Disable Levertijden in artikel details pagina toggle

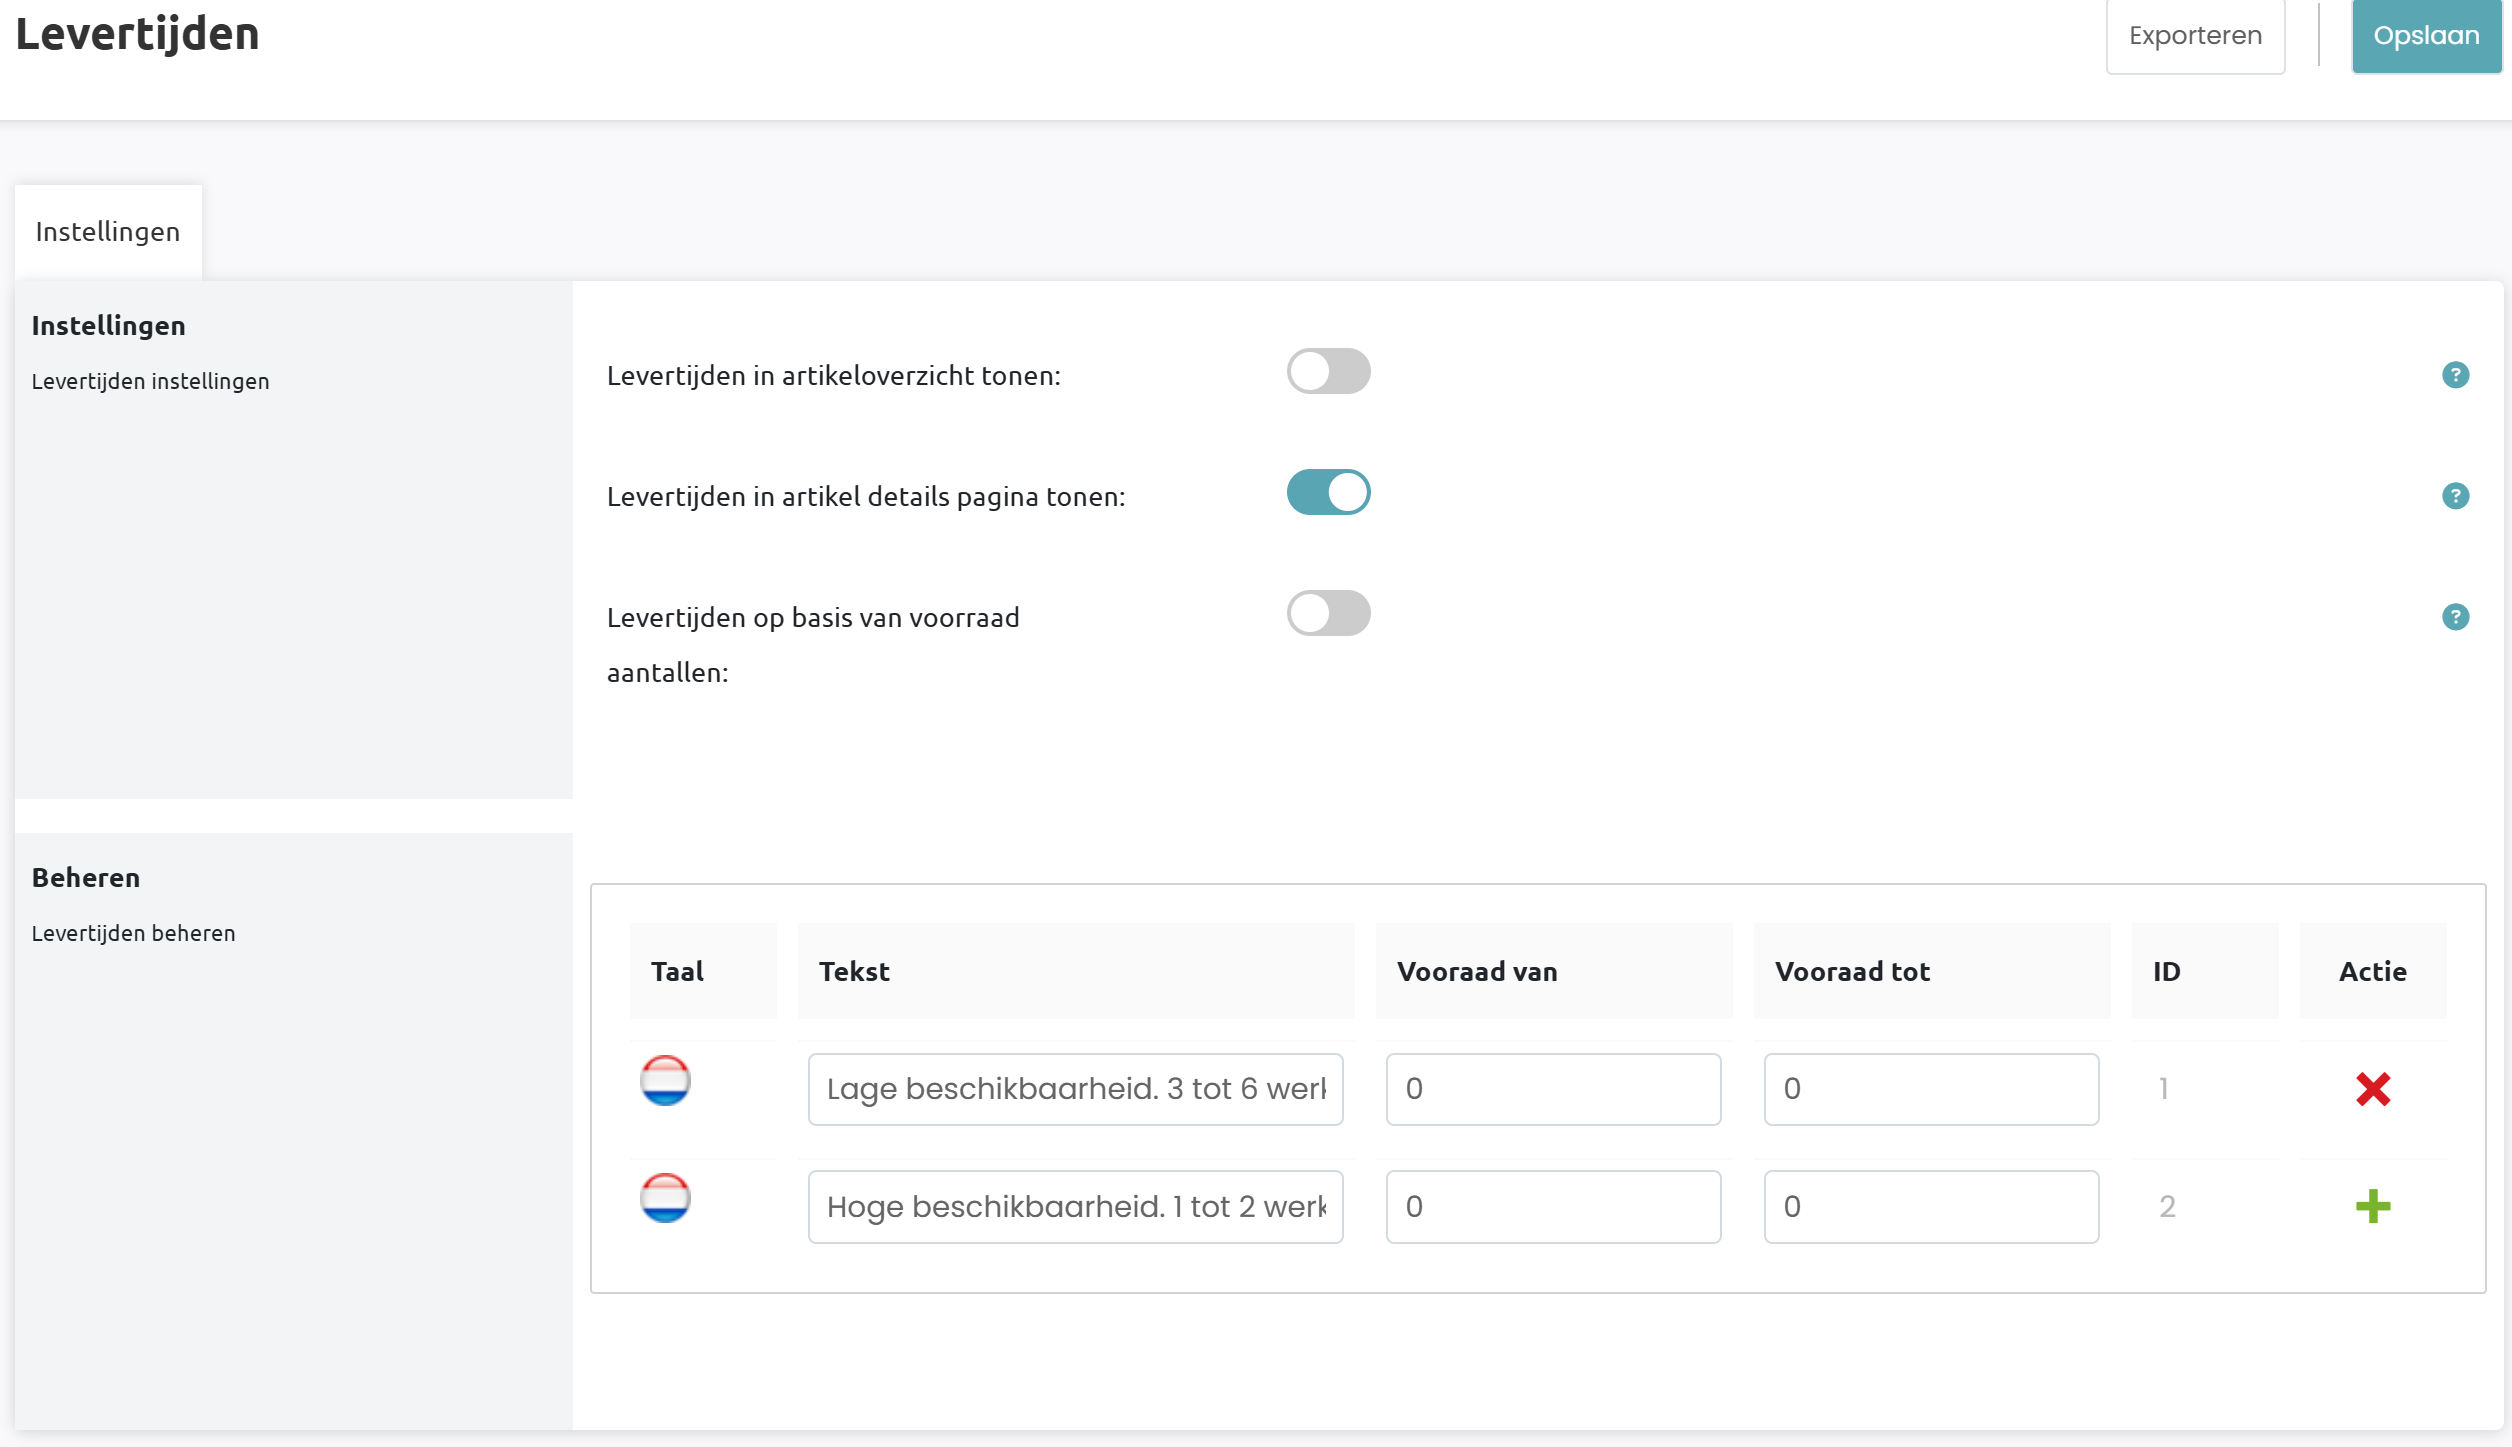(1328, 493)
